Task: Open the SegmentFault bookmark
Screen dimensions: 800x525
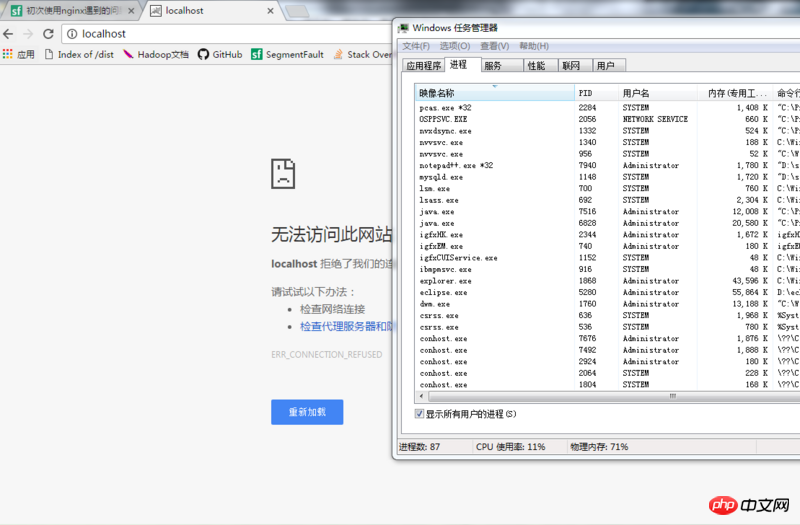Action: [x=287, y=54]
